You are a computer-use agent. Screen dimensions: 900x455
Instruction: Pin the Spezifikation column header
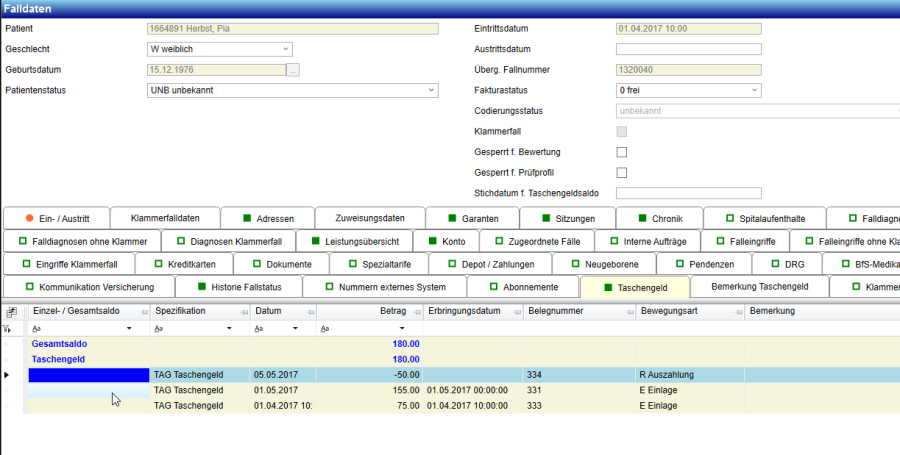click(242, 313)
